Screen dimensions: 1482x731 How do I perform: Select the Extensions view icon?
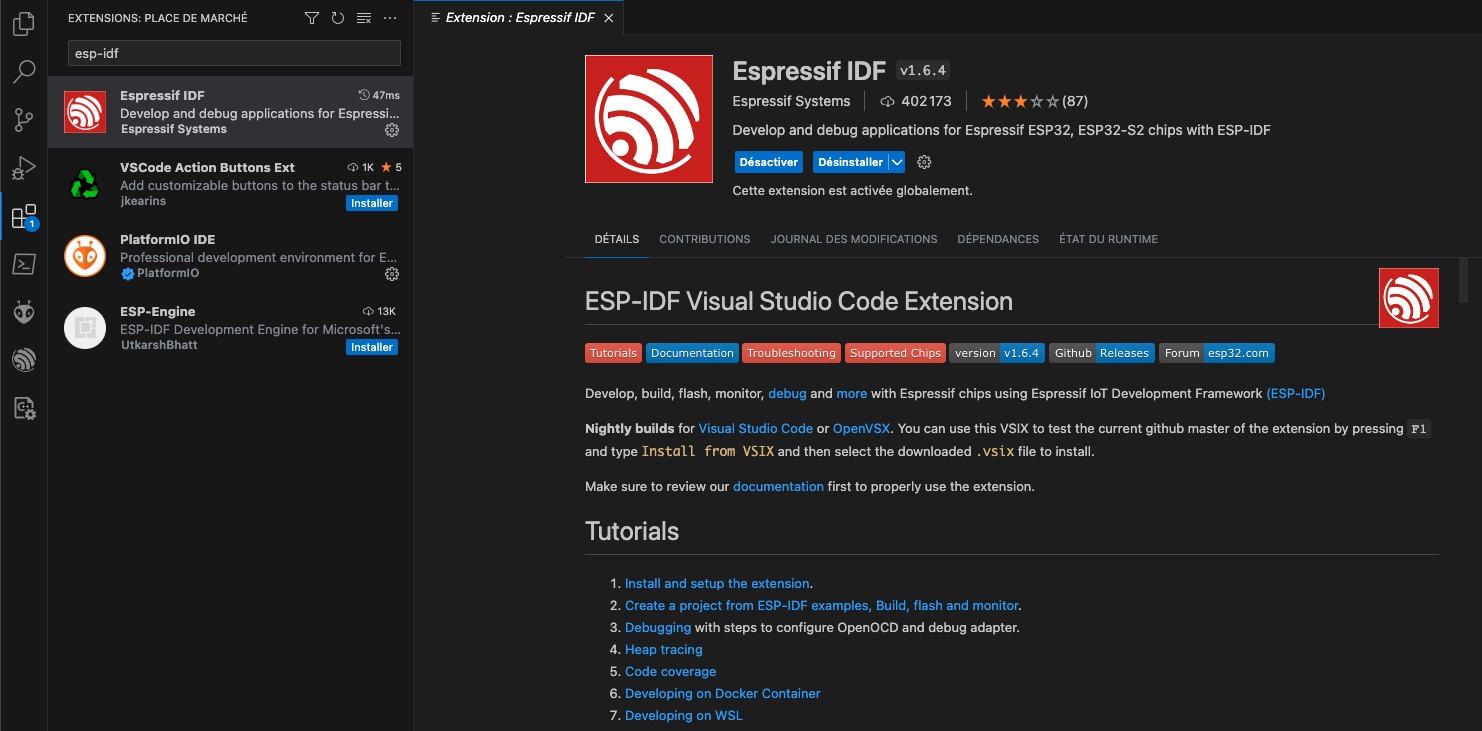point(24,216)
